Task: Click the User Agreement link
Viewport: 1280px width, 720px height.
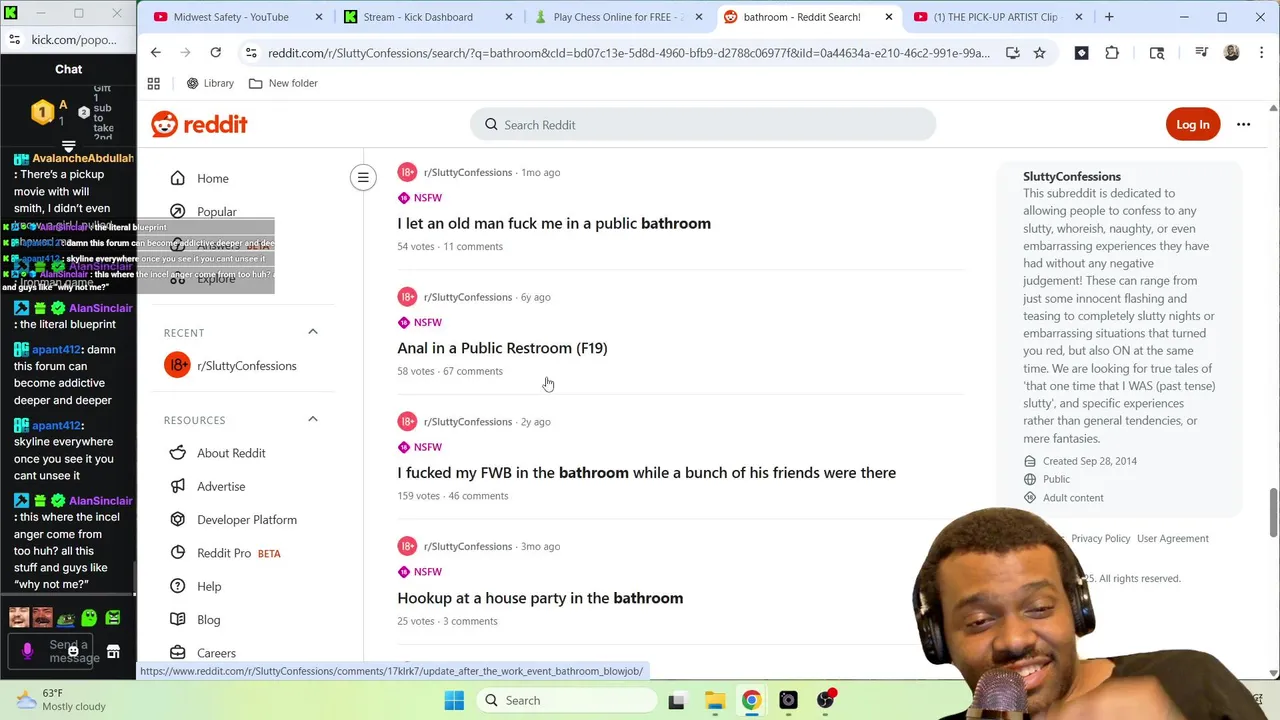Action: 1172,538
